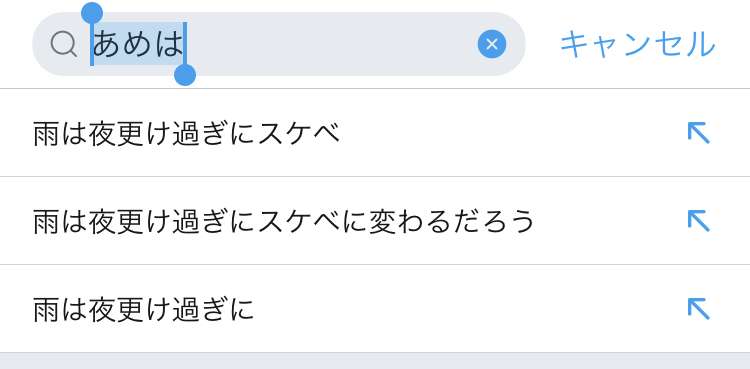Click the magnifying glass search icon
This screenshot has height=369, width=750.
pyautogui.click(x=64, y=45)
